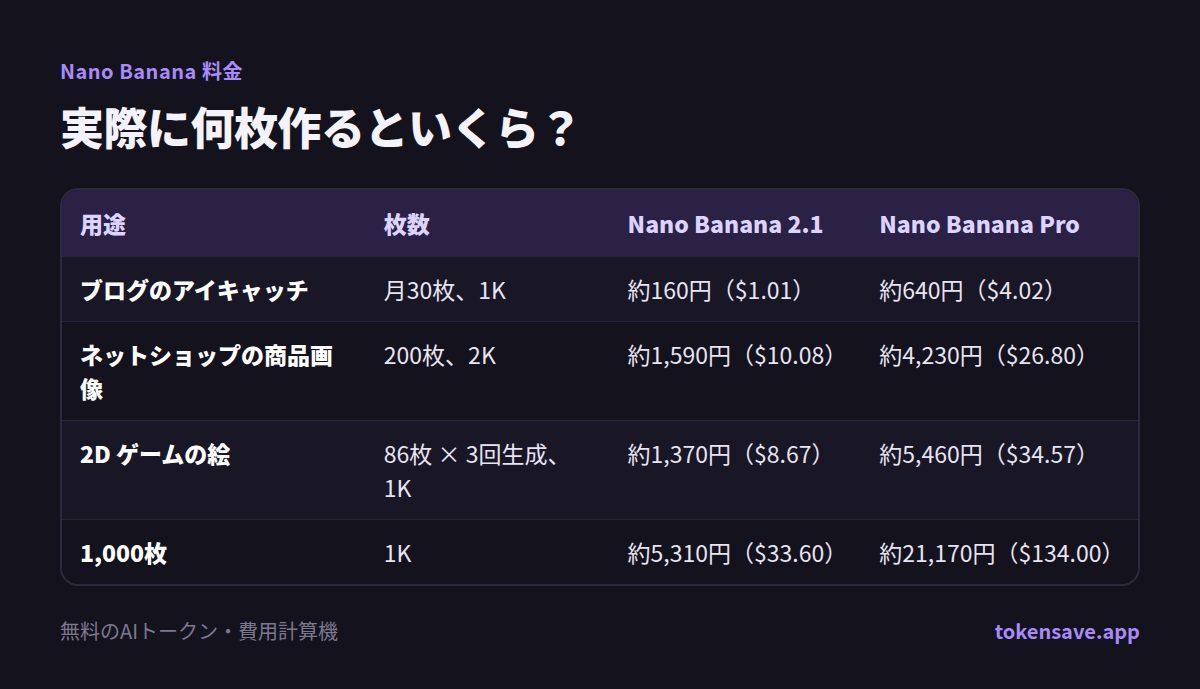Click the 'Nano Banana 料金' label
The height and width of the screenshot is (689, 1200).
[151, 72]
